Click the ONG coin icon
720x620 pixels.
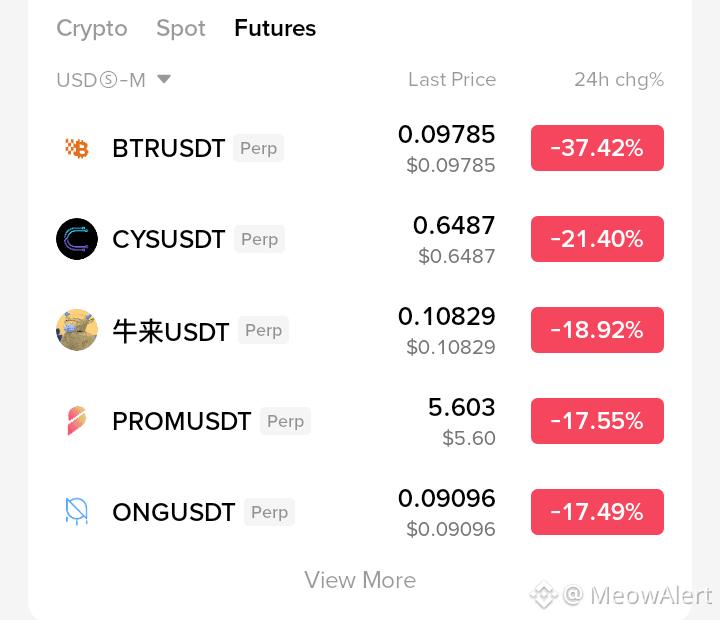click(77, 511)
